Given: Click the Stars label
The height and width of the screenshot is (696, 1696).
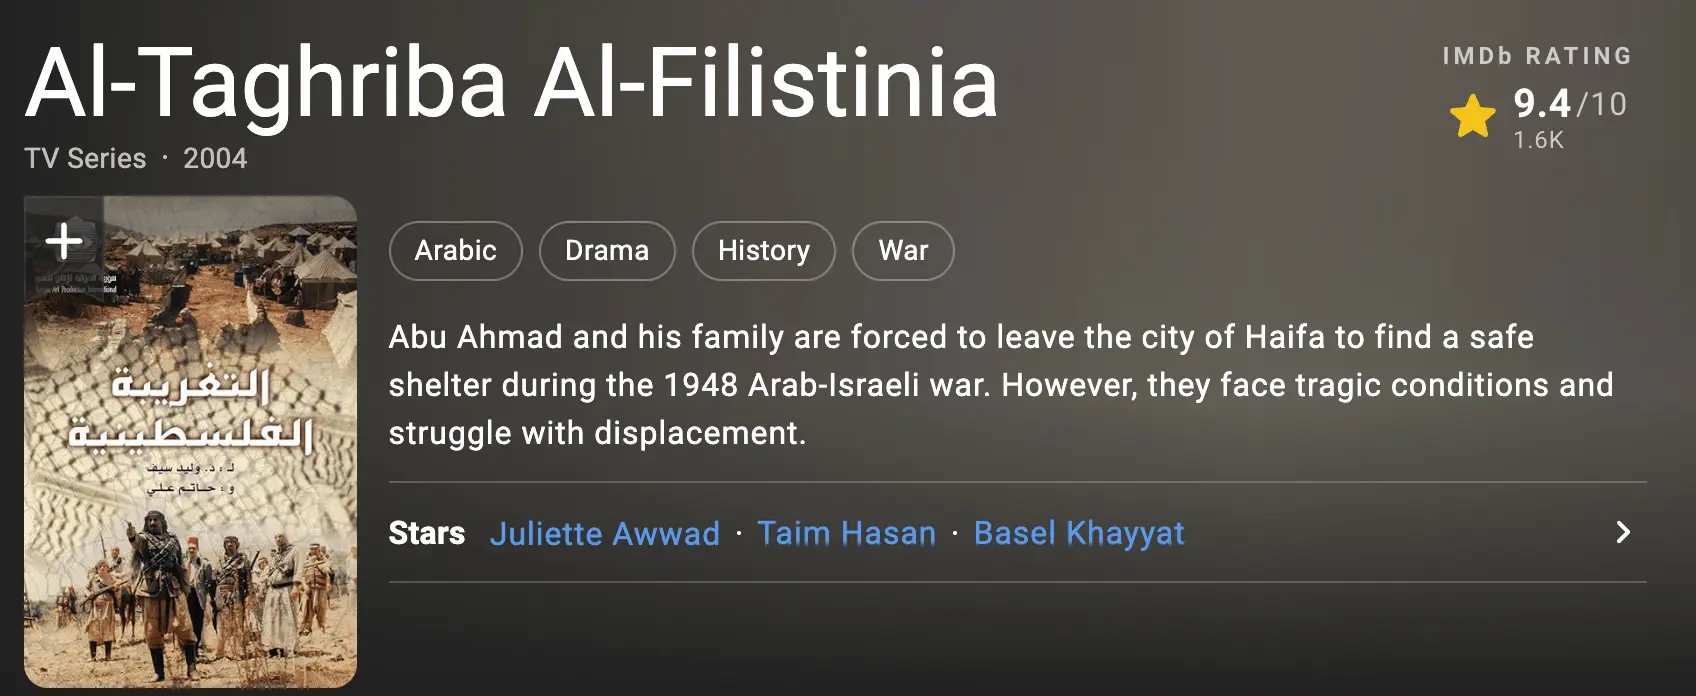Looking at the screenshot, I should (426, 533).
